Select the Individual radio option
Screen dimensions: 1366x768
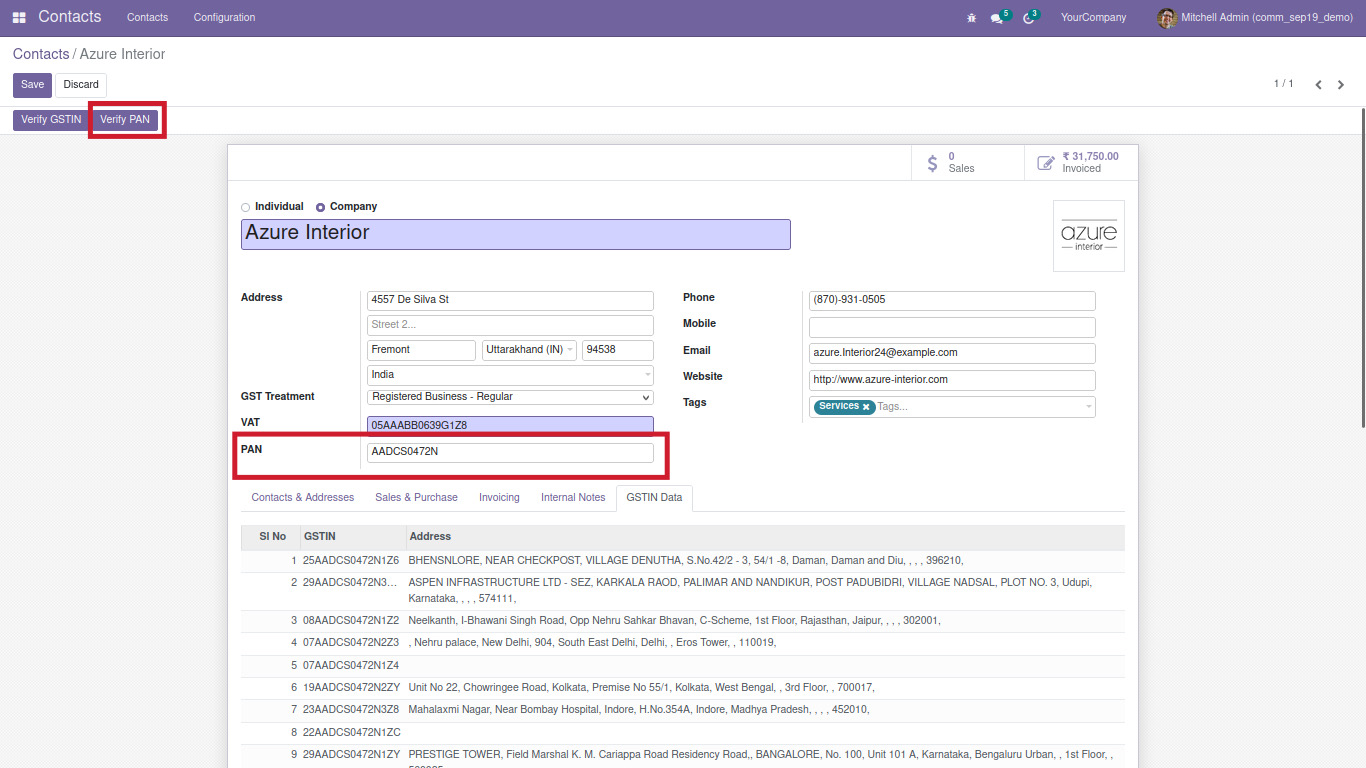click(246, 207)
